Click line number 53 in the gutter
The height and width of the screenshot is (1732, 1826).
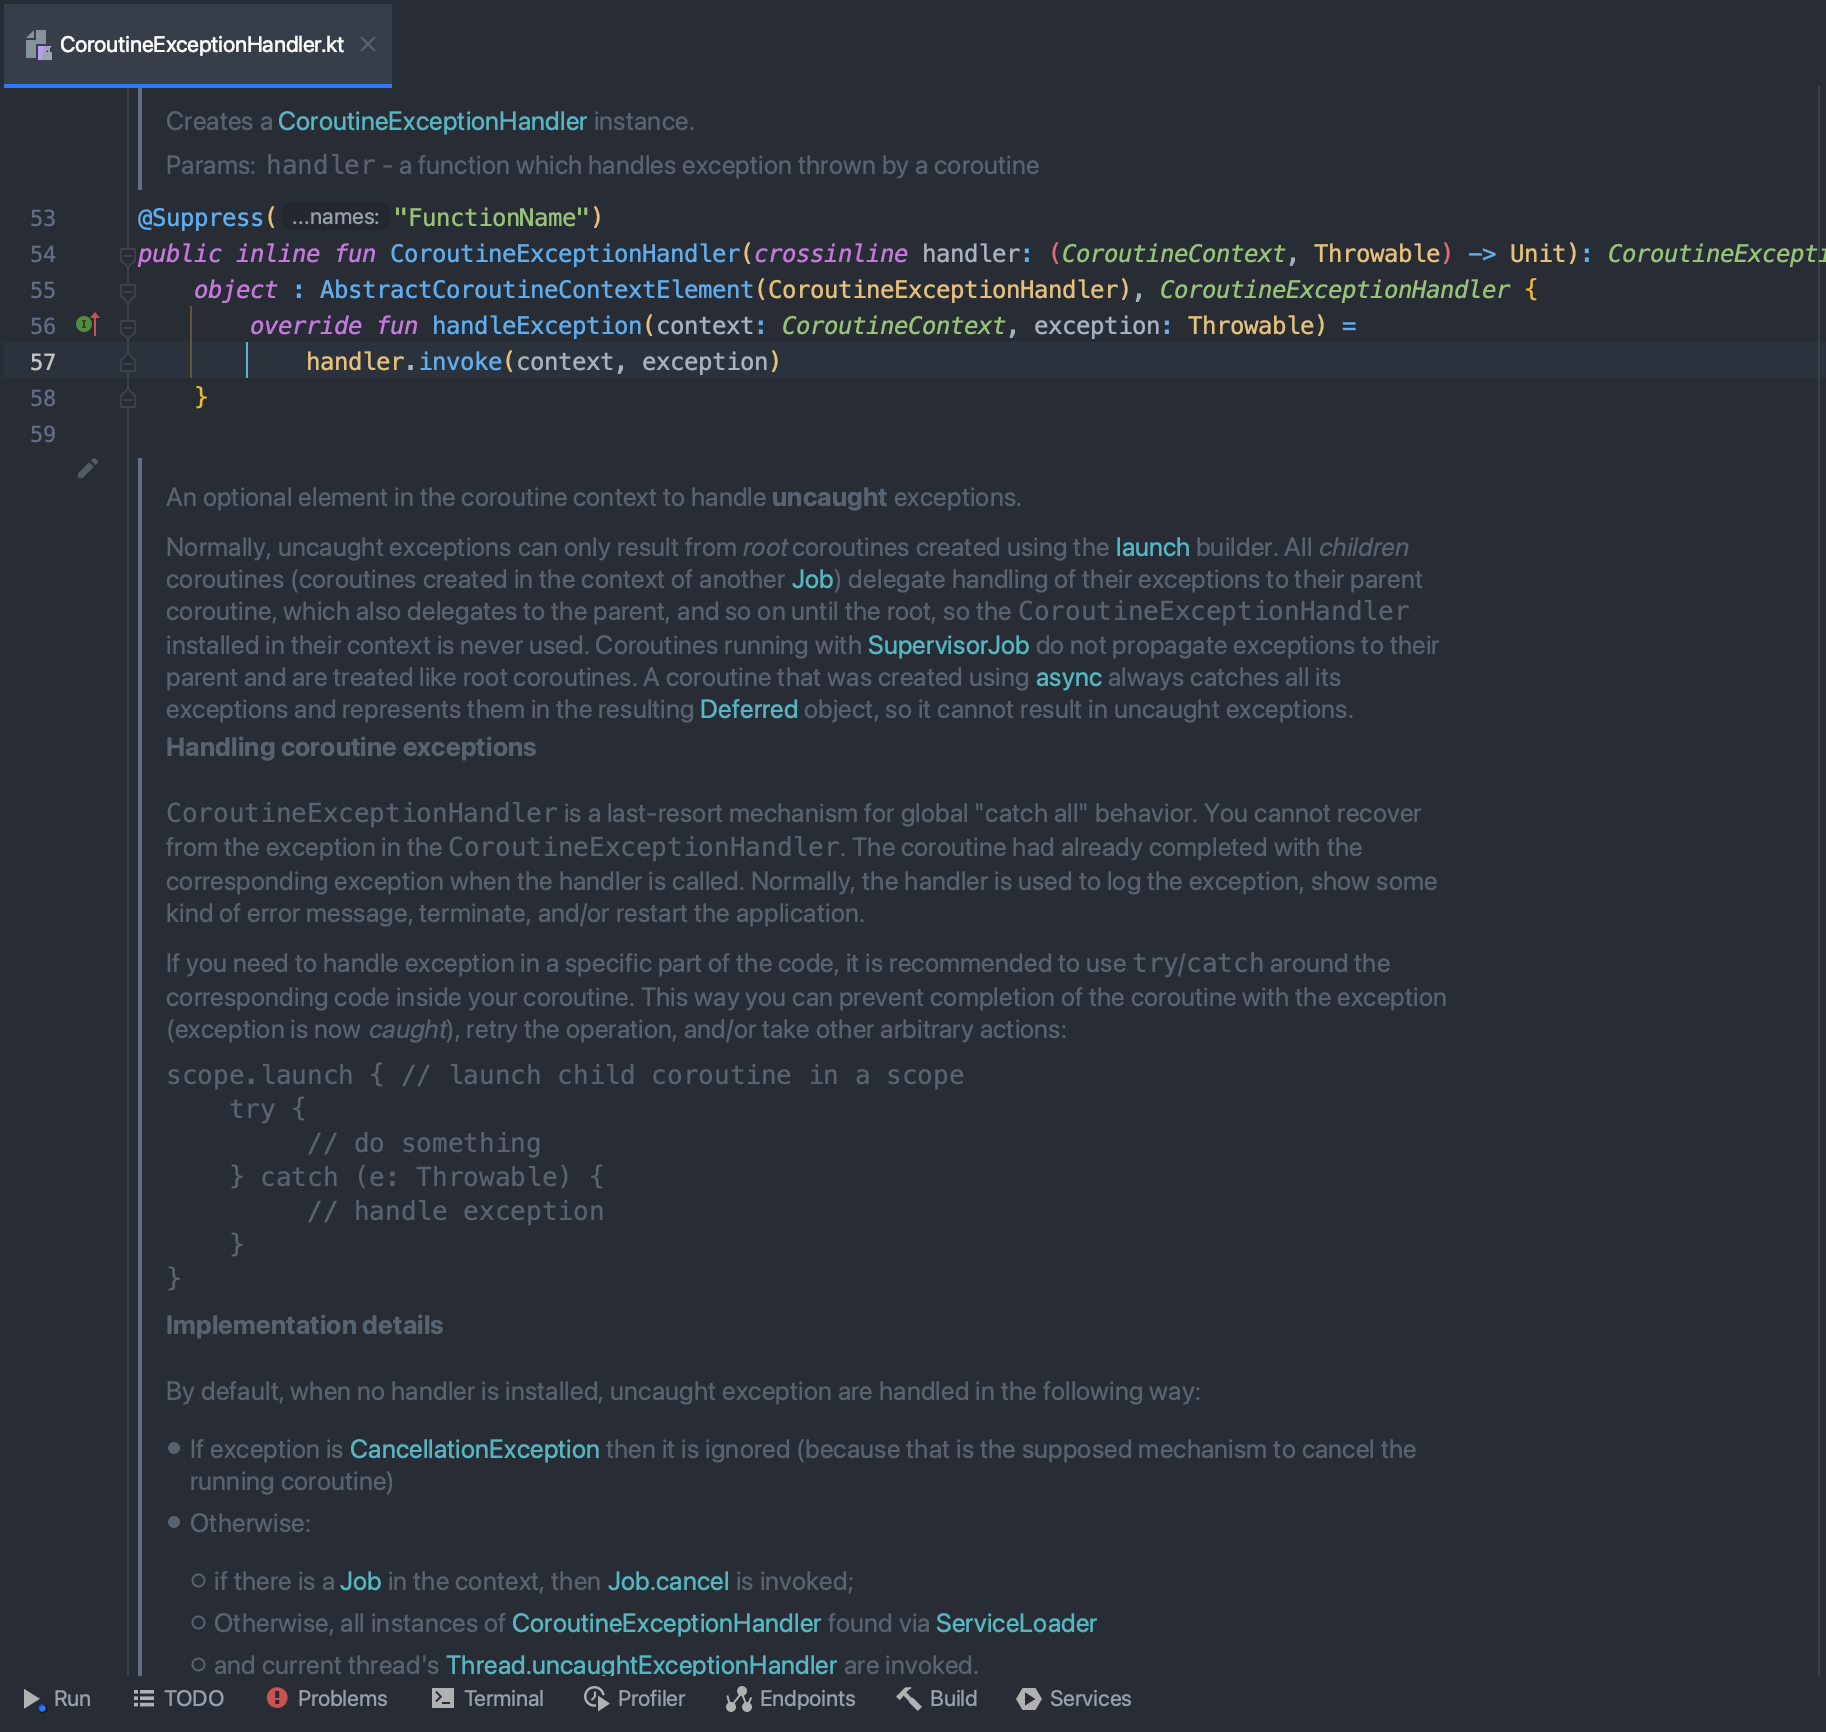[x=43, y=218]
